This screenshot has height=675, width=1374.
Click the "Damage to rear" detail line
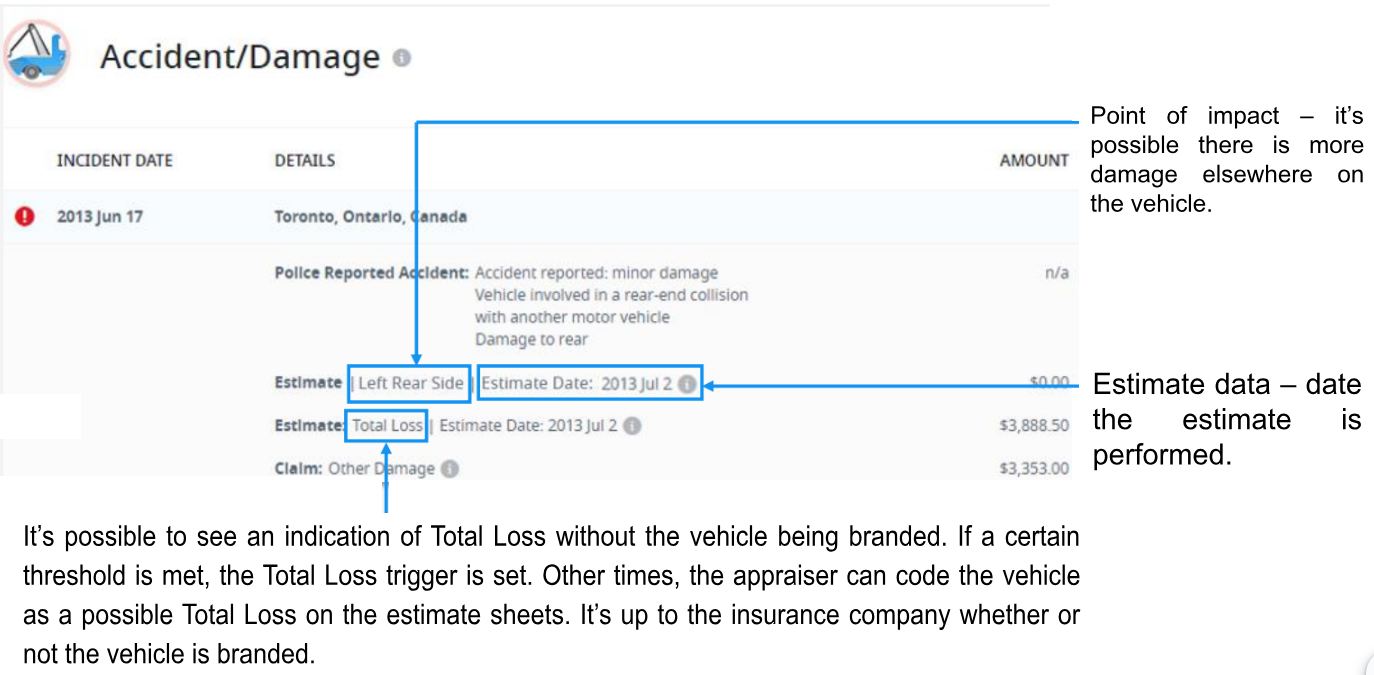(531, 339)
